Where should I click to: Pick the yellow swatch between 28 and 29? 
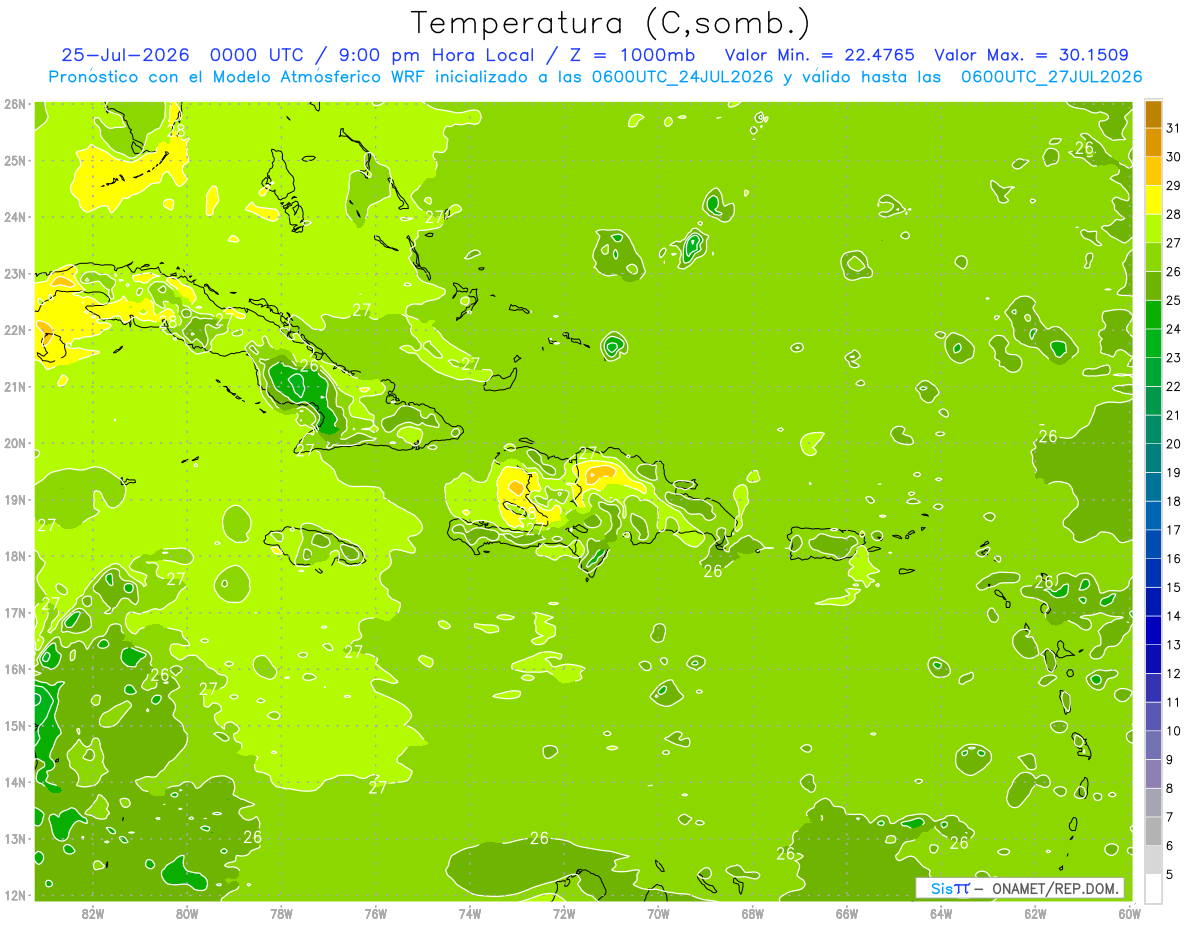tap(1153, 200)
